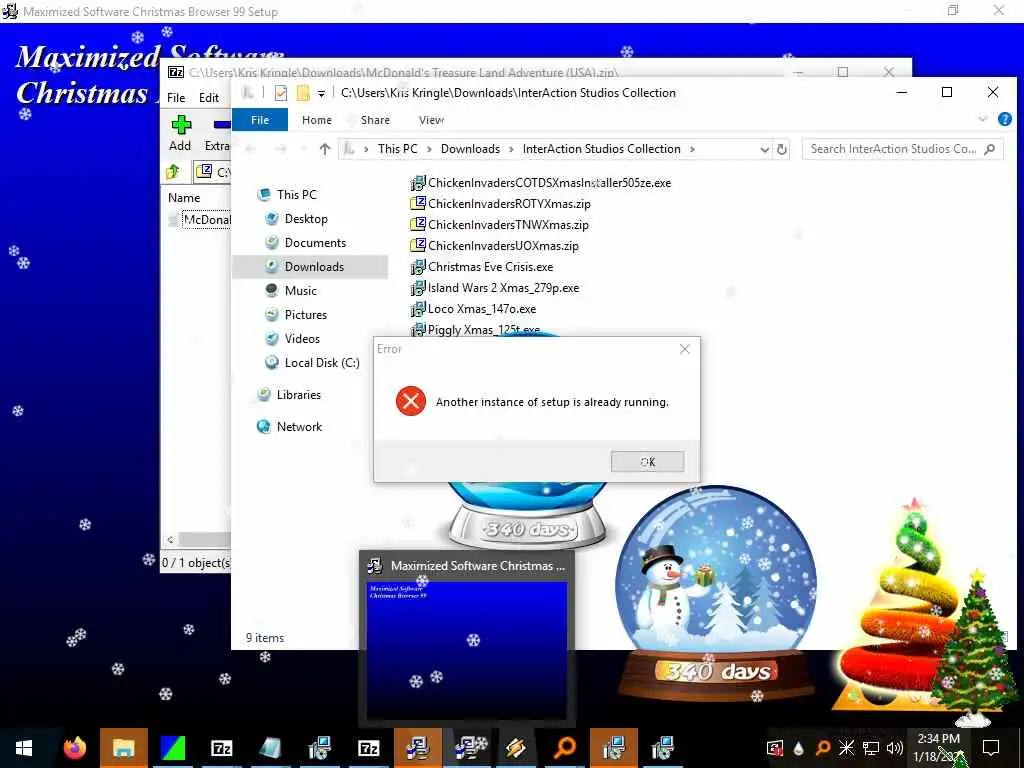Screen dimensions: 1024x768
Task: Click the Properties checkmark quick access icon
Action: (281, 93)
